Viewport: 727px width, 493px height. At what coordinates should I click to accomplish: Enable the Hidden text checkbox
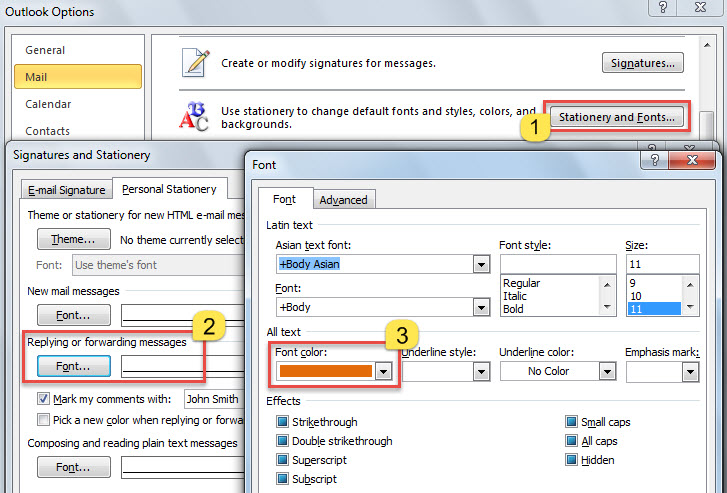[x=571, y=460]
